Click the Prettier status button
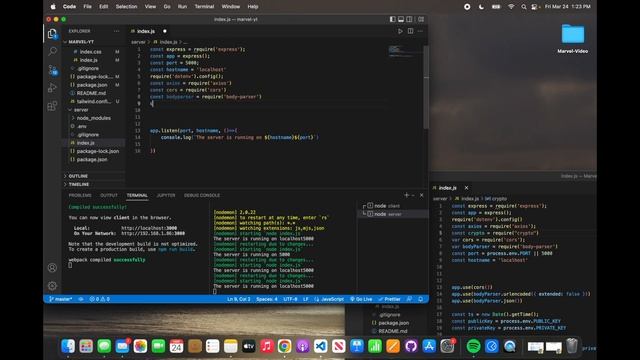This screenshot has width=640, height=360. point(389,299)
